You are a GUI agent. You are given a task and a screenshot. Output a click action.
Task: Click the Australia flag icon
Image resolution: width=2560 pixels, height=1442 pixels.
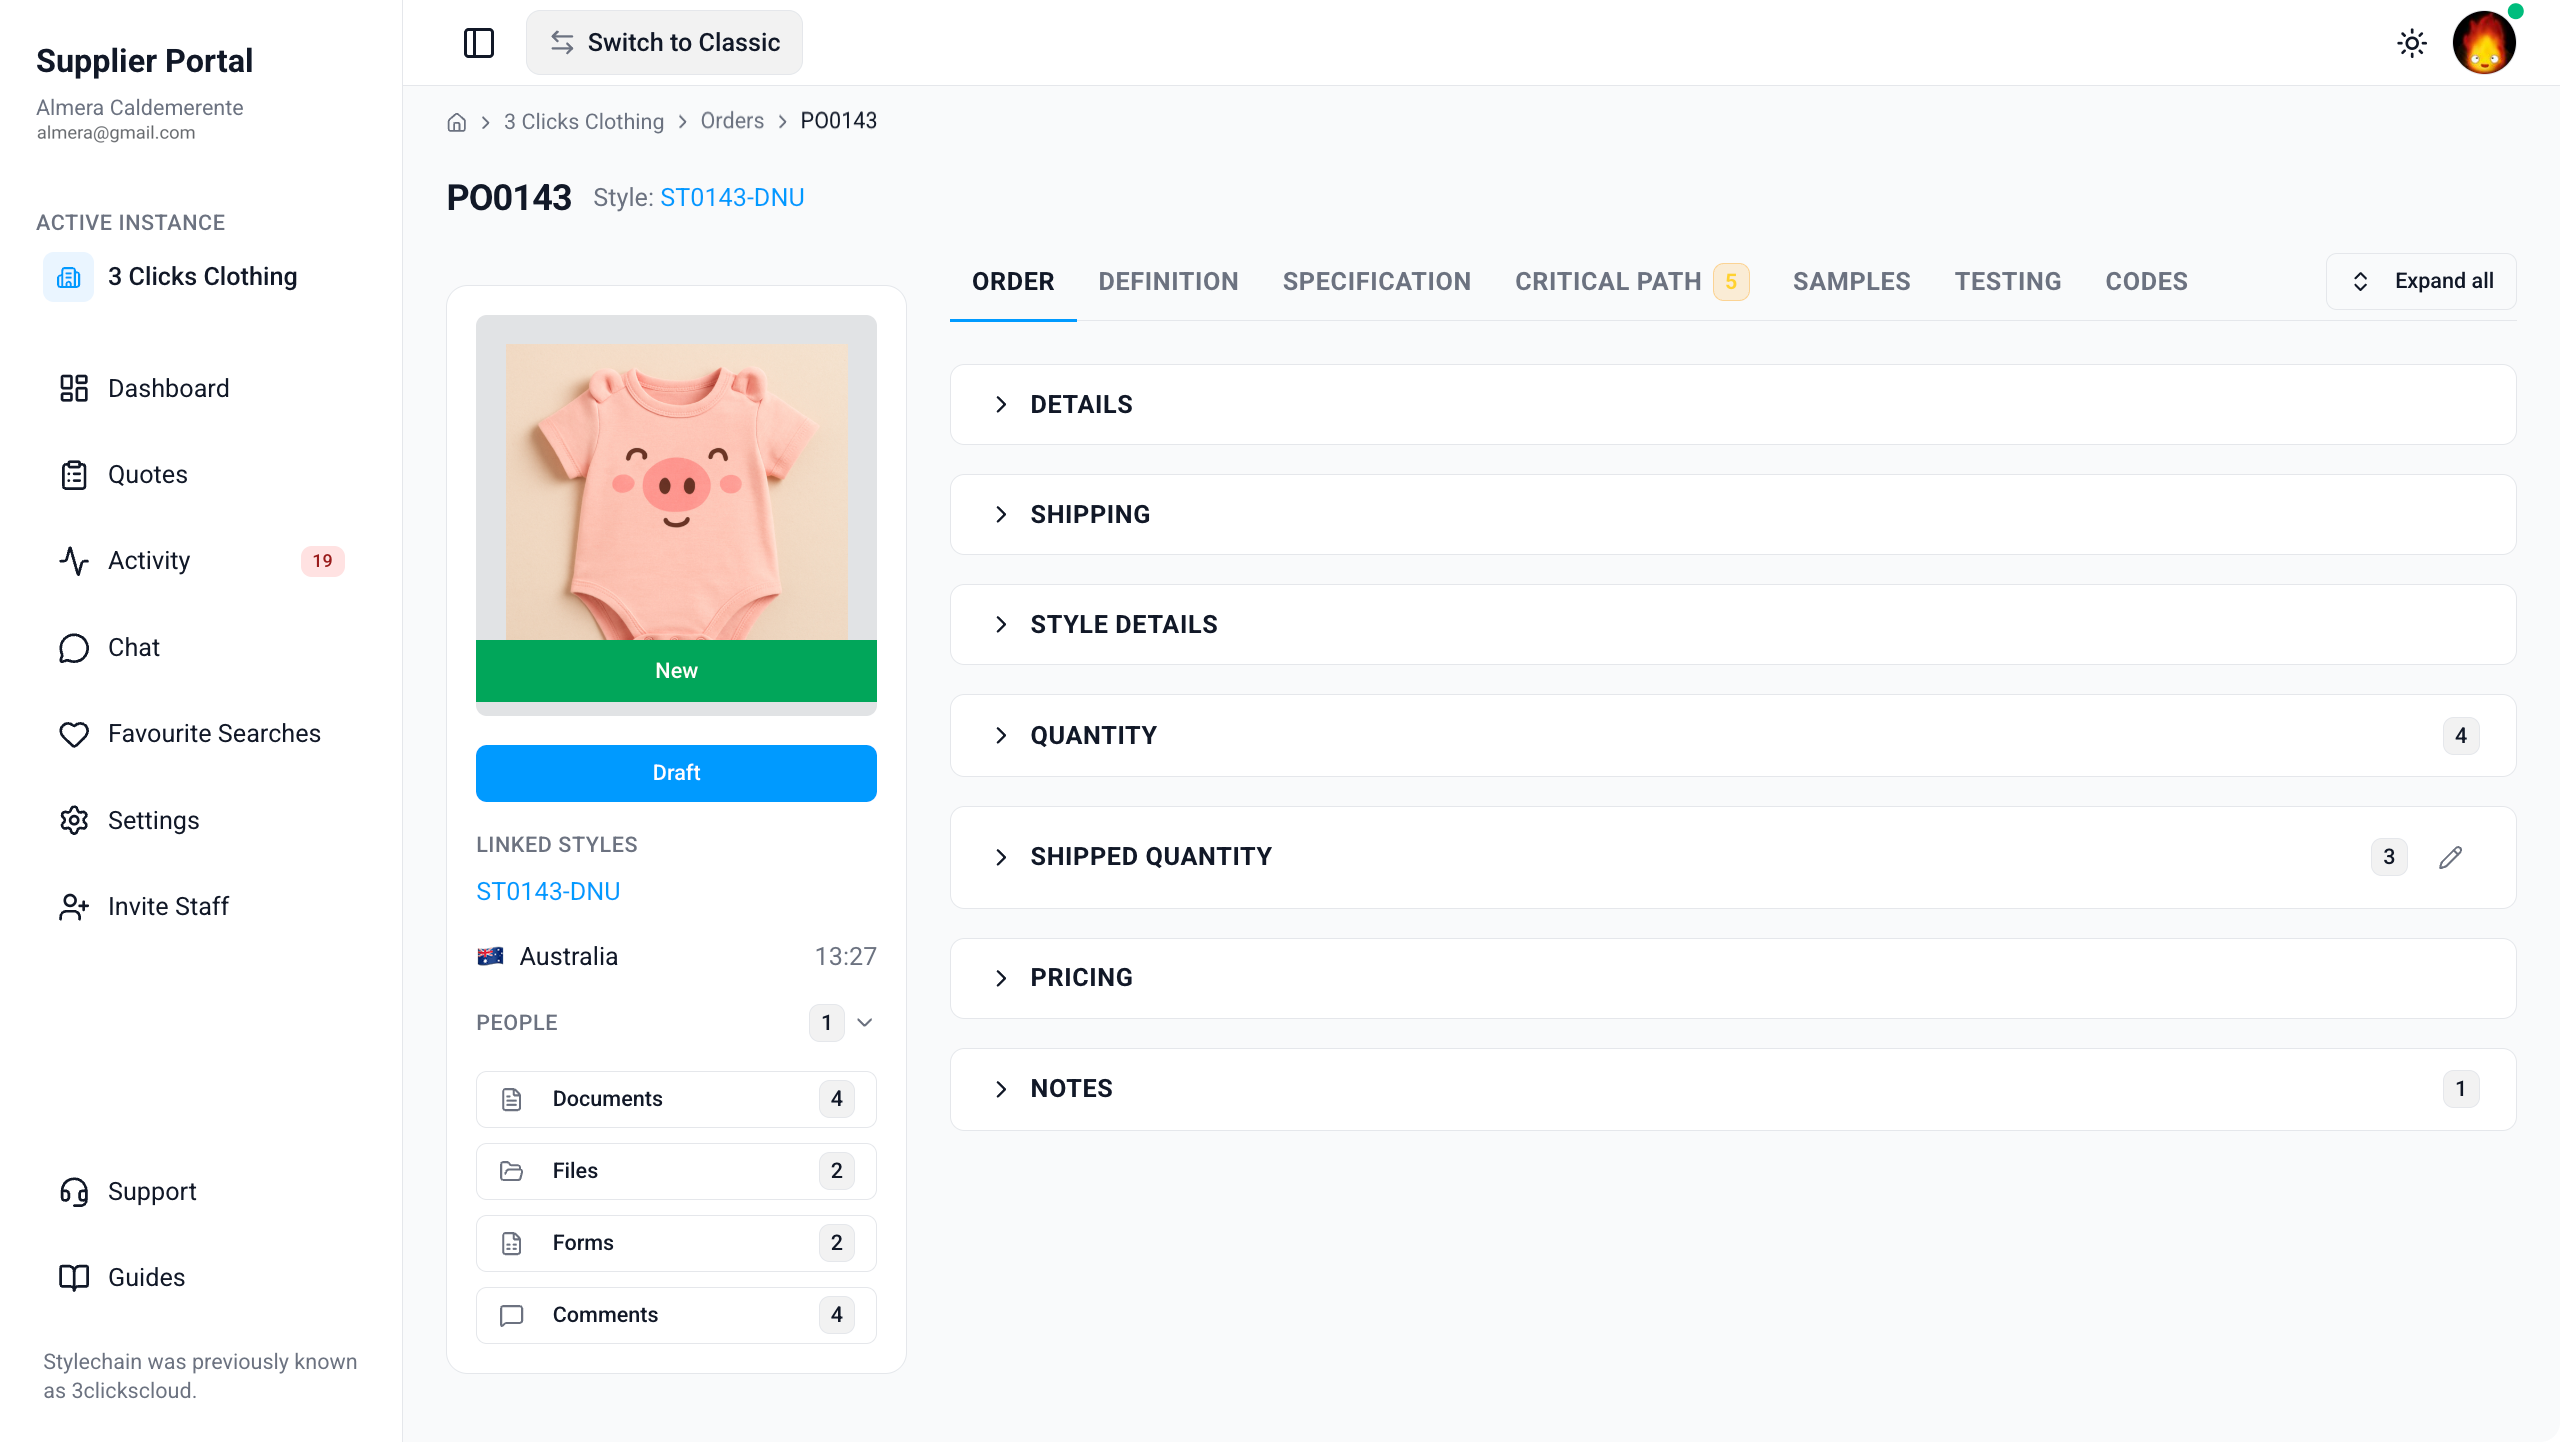(x=490, y=957)
